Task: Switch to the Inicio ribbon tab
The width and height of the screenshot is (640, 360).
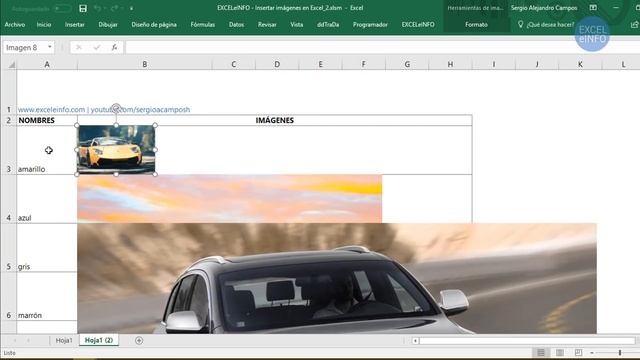Action: [44, 24]
